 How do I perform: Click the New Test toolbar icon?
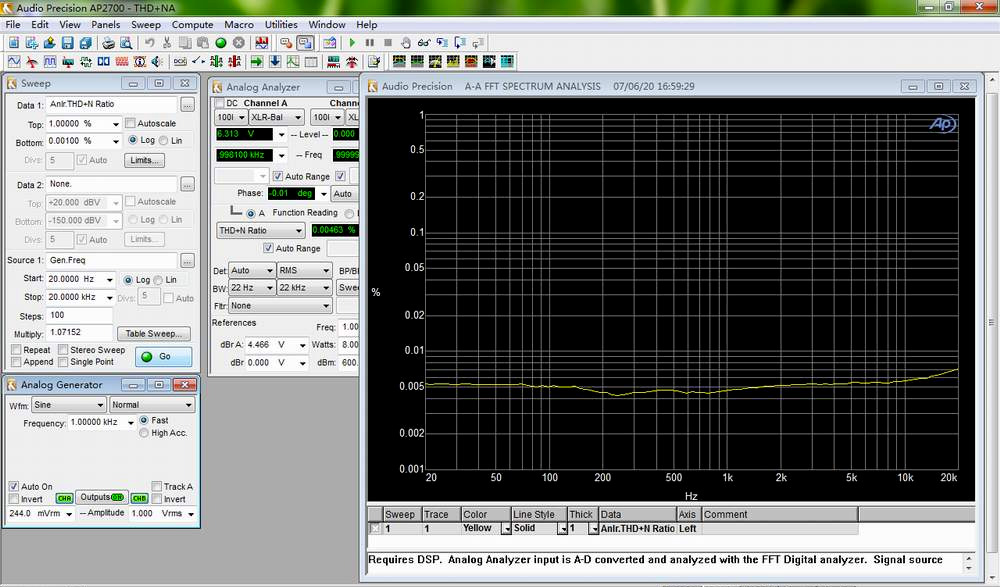click(x=13, y=43)
